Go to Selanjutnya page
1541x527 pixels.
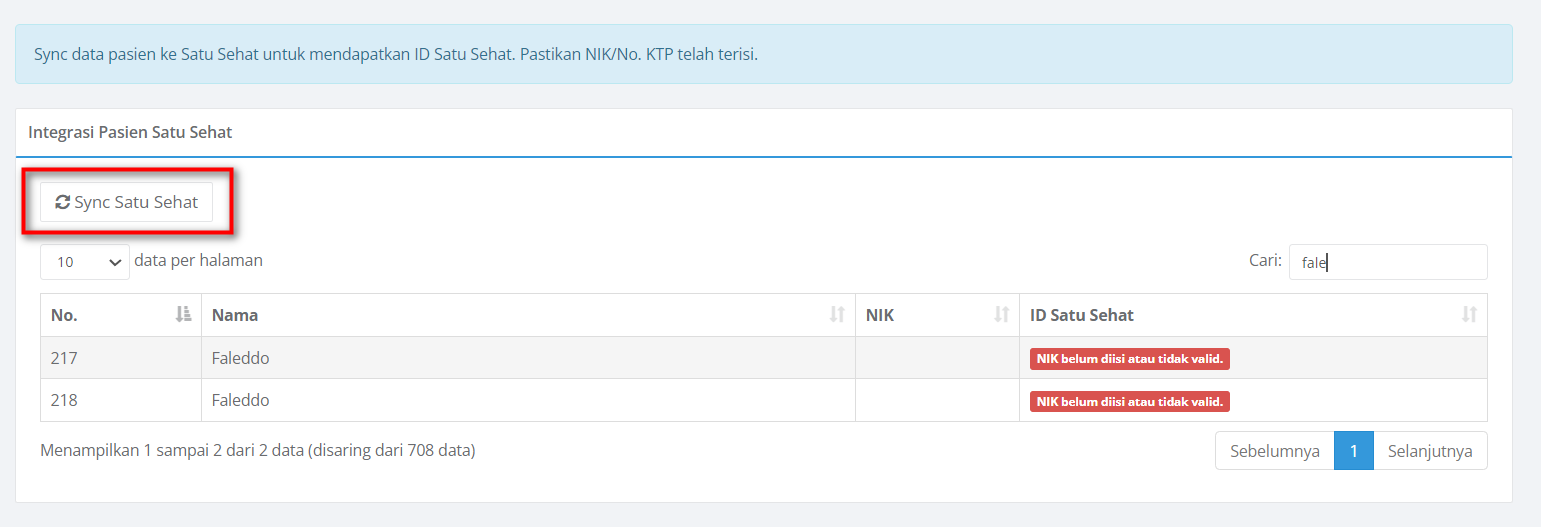coord(1430,451)
